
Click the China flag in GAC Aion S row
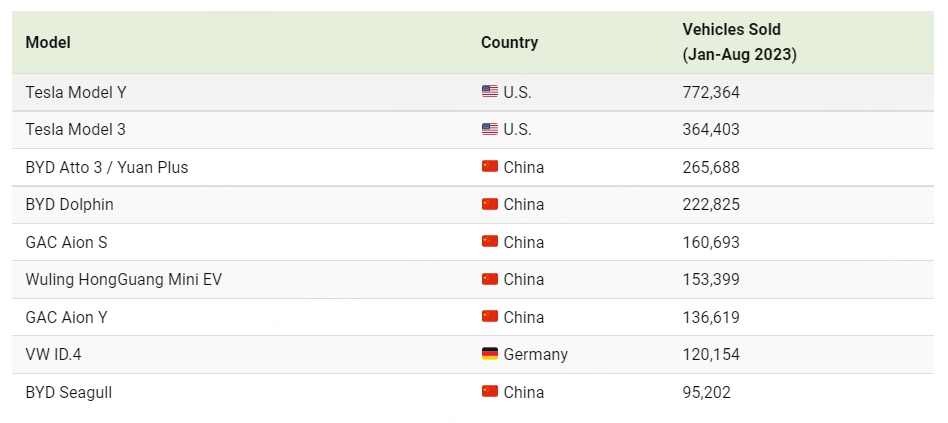click(490, 242)
